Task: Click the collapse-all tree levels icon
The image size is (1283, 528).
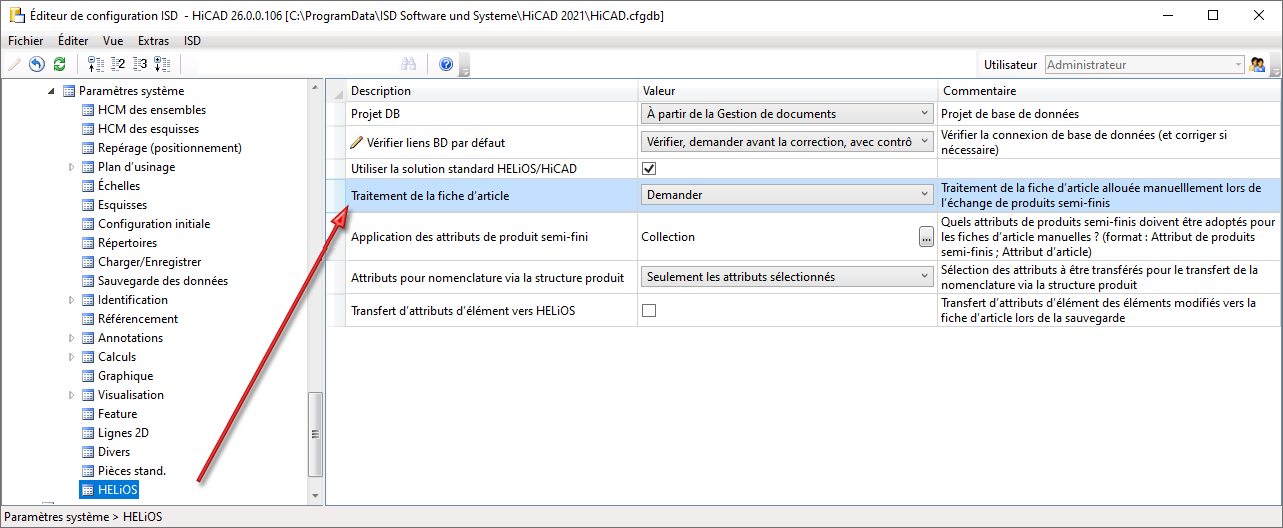Action: (x=96, y=64)
